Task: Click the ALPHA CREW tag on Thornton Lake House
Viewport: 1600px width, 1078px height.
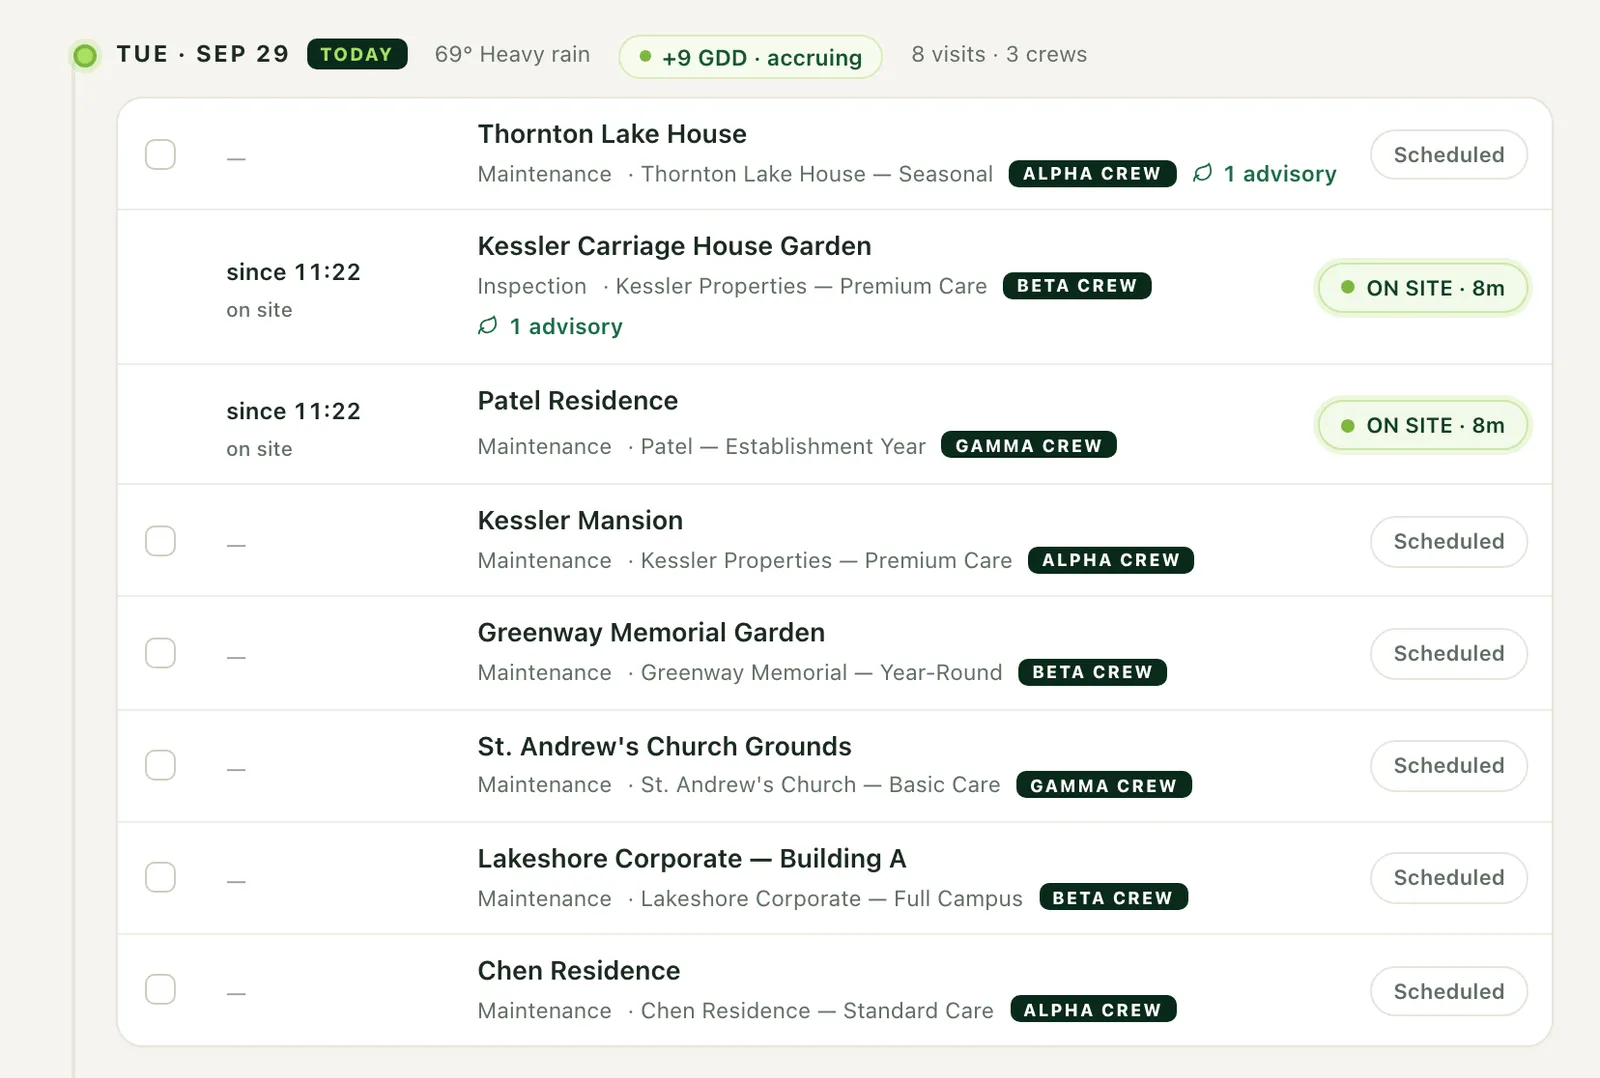Action: [1092, 174]
